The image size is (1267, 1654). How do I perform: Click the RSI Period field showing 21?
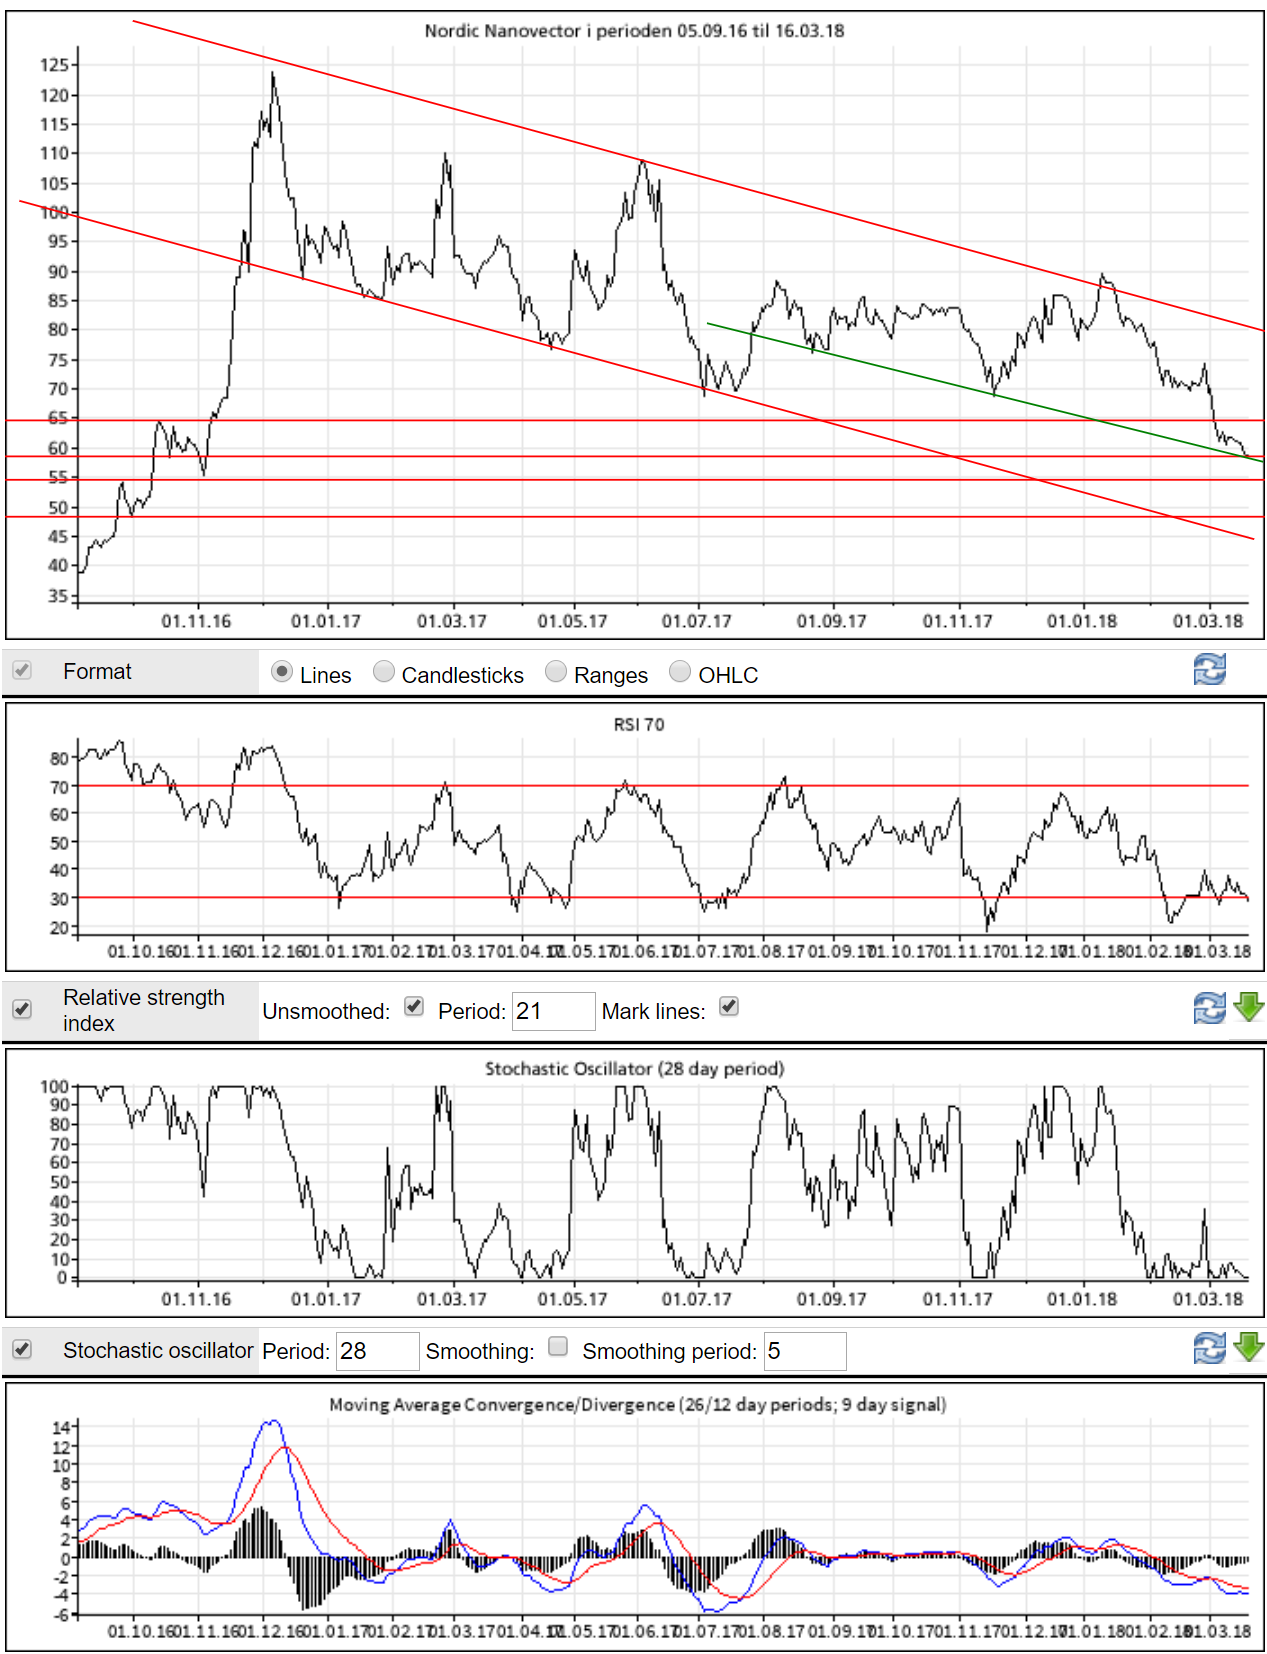554,1011
